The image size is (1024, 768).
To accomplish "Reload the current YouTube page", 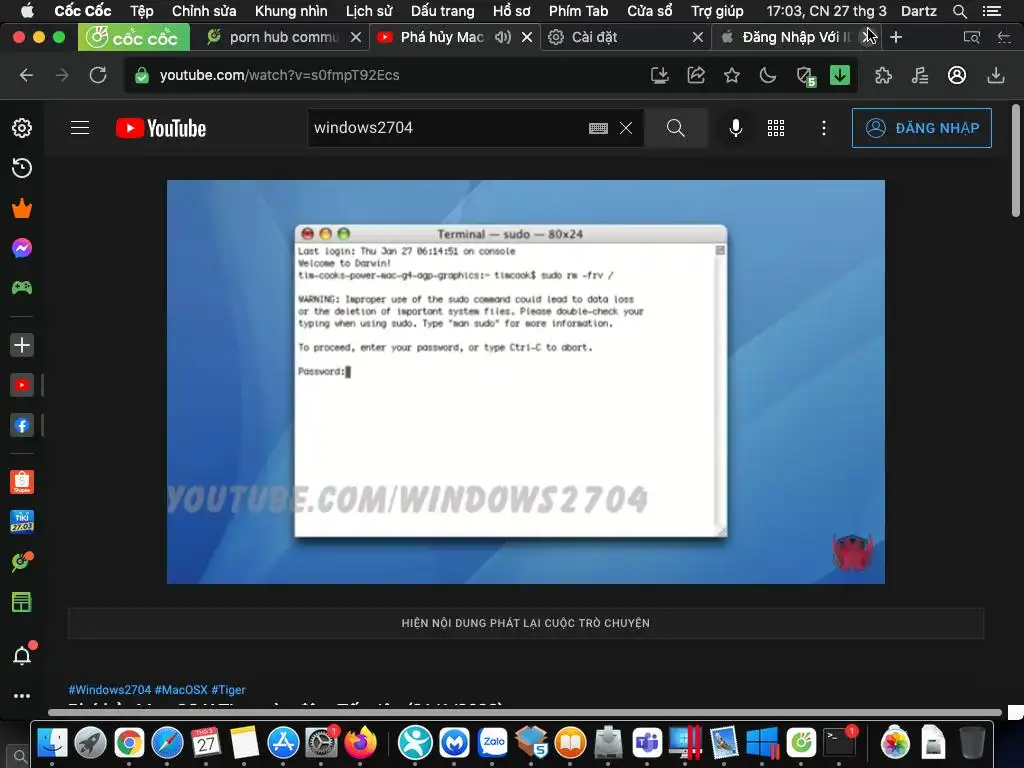I will tap(98, 75).
